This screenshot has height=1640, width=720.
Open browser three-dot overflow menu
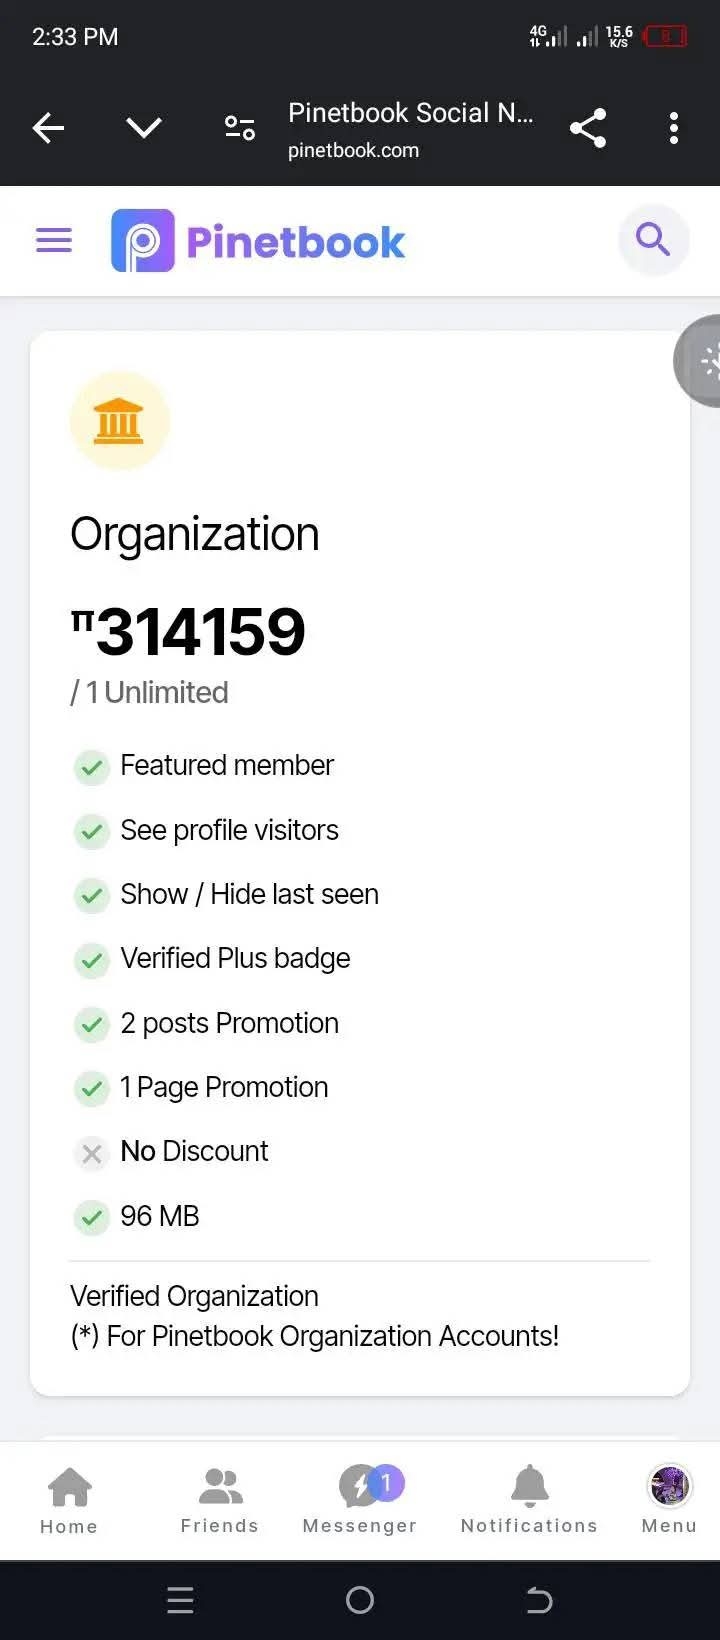tap(673, 128)
